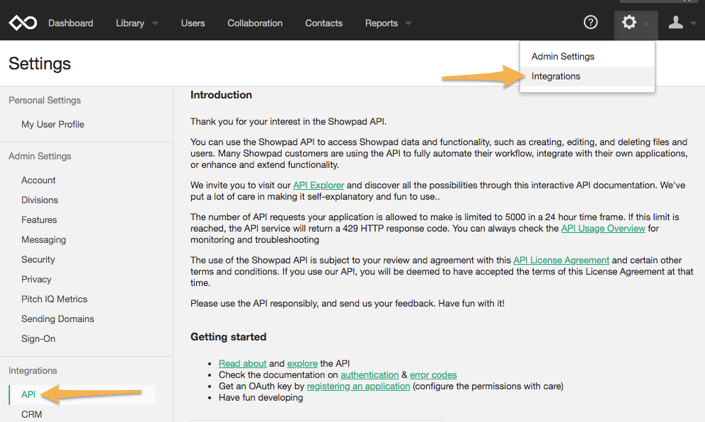Select Divisions in sidebar

point(40,200)
